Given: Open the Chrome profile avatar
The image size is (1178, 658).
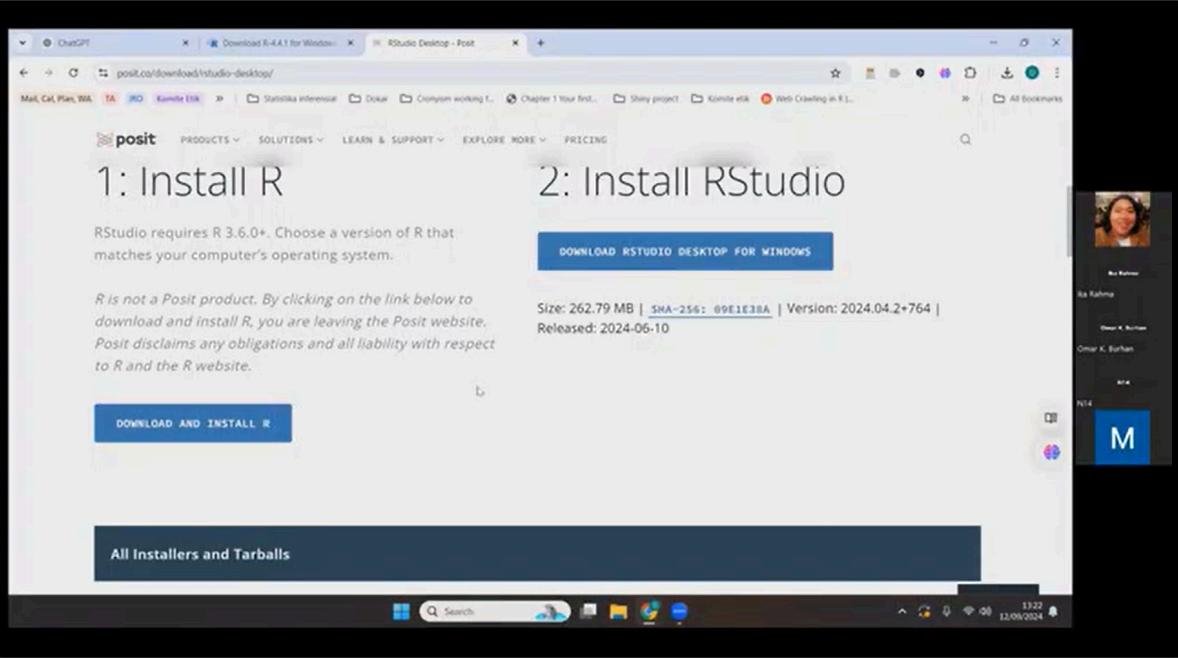Looking at the screenshot, I should [1032, 73].
